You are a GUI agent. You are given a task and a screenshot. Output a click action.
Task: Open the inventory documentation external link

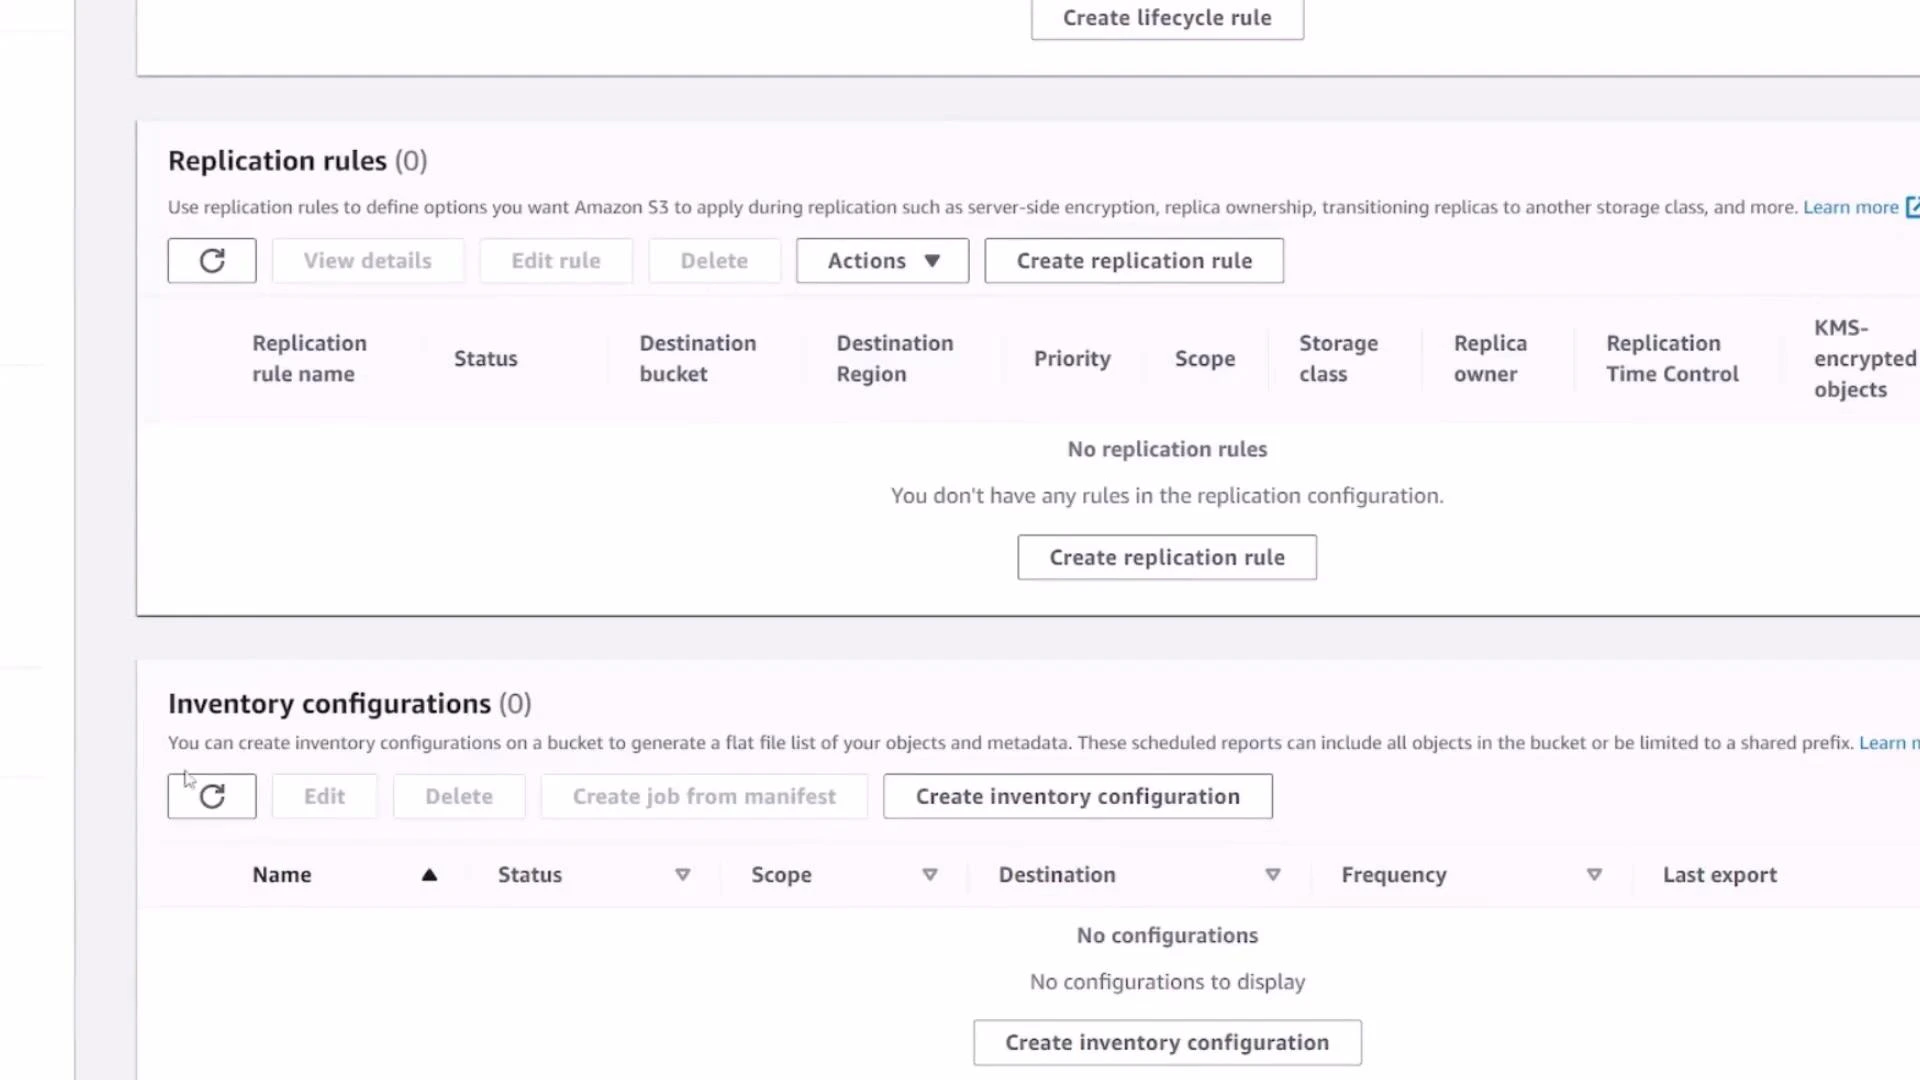point(1889,743)
